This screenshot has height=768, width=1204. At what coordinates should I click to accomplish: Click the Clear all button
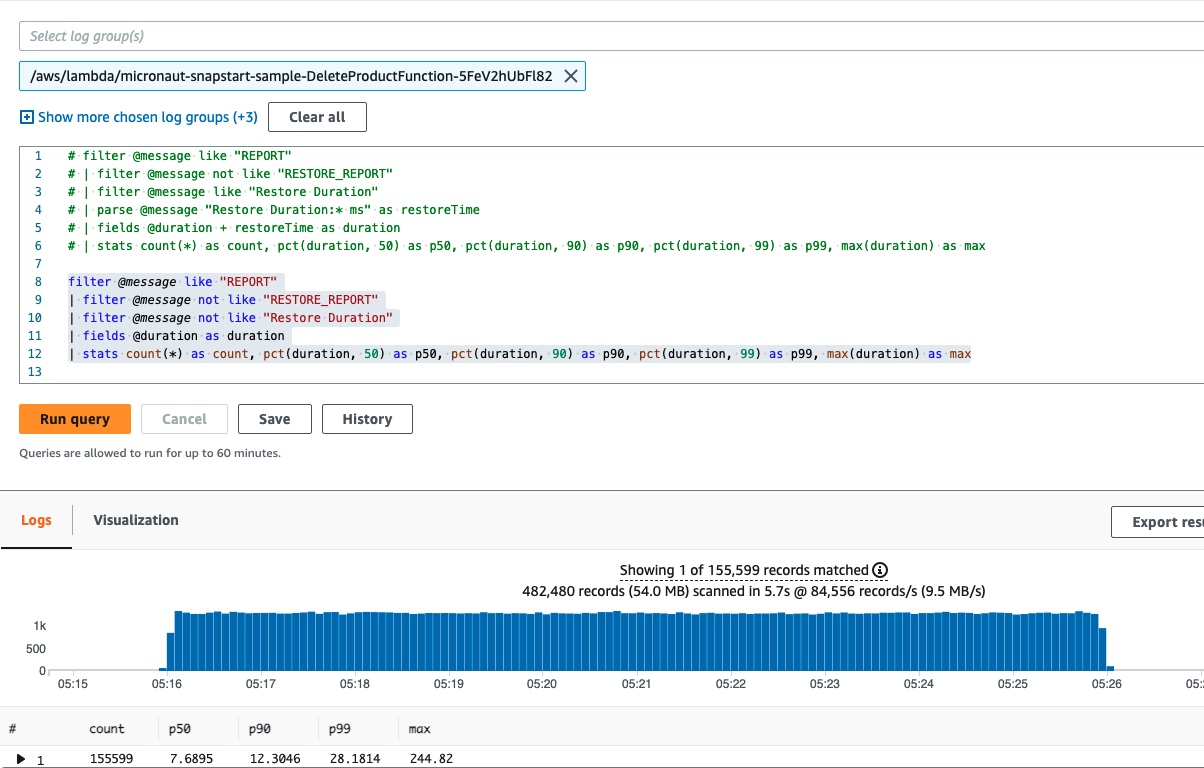(317, 117)
